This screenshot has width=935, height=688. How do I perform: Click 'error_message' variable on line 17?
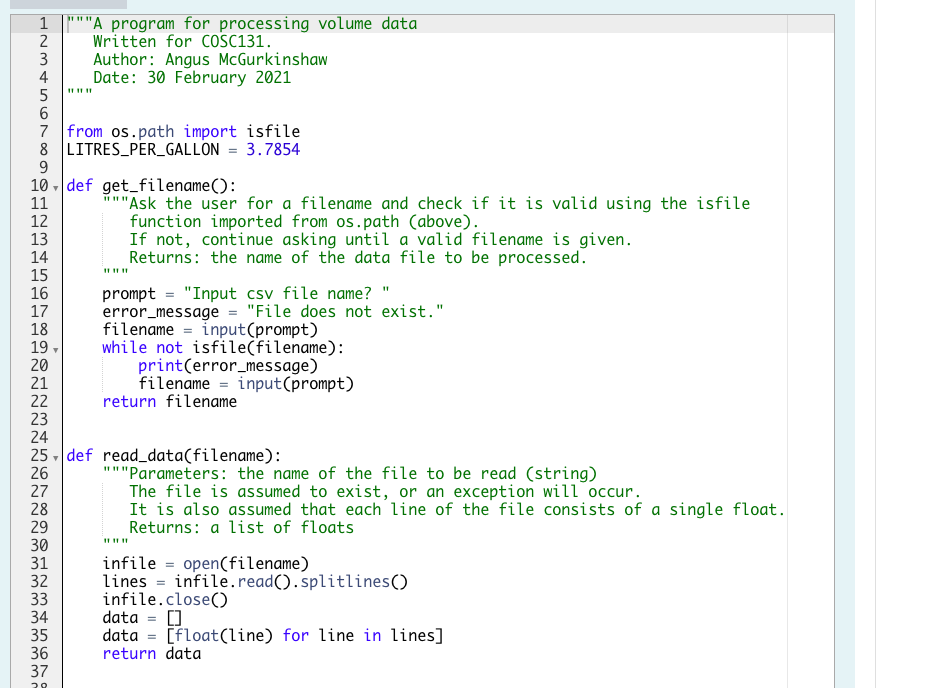click(160, 312)
